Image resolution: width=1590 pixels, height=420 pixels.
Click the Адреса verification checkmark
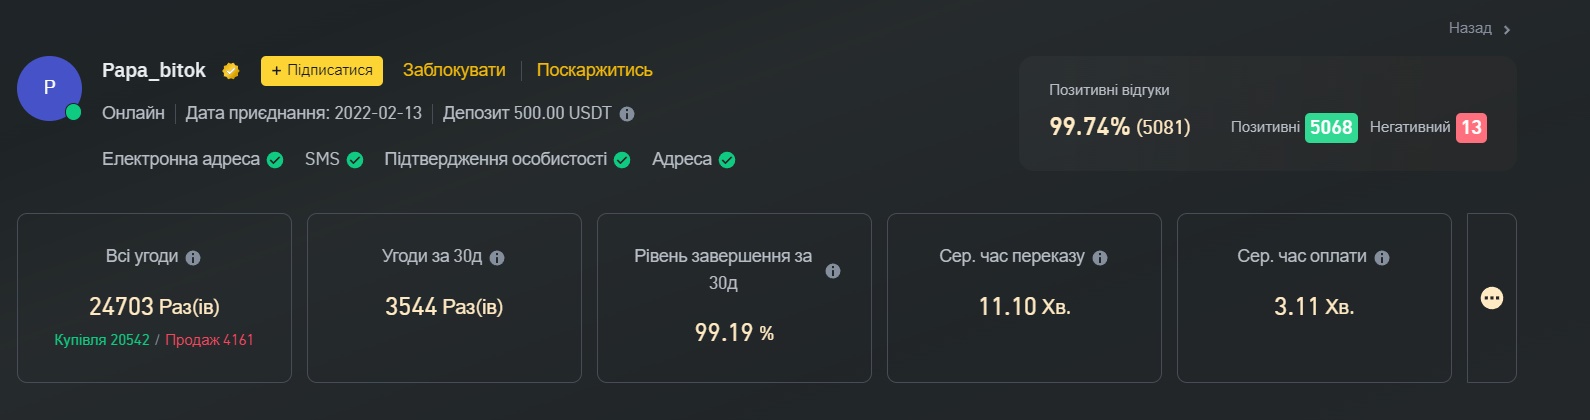tap(727, 160)
